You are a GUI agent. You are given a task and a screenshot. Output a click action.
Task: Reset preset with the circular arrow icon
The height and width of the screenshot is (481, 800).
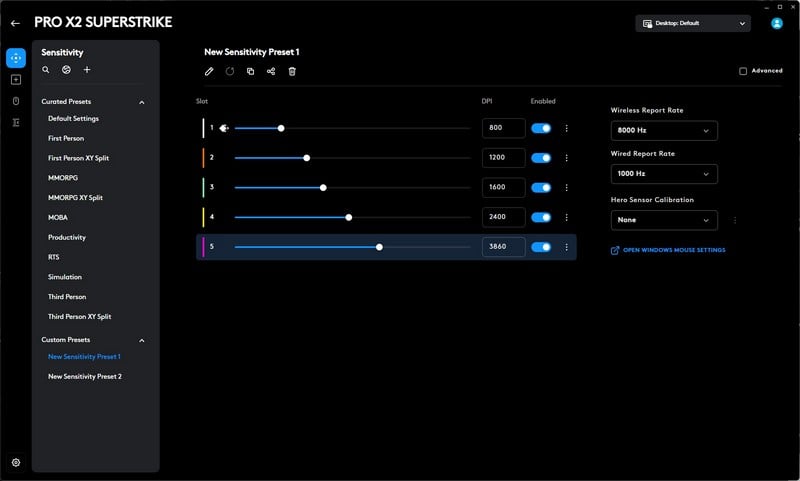click(230, 71)
